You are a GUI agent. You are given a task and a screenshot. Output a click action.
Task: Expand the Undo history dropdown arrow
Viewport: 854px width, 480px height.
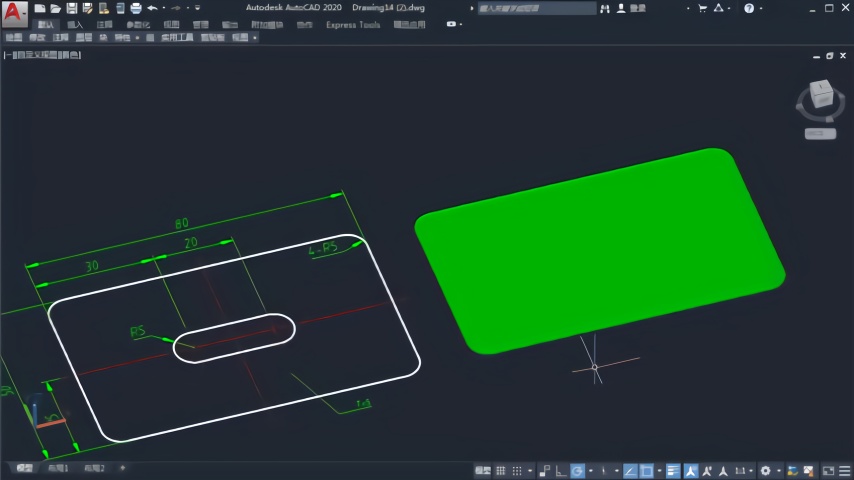163,8
